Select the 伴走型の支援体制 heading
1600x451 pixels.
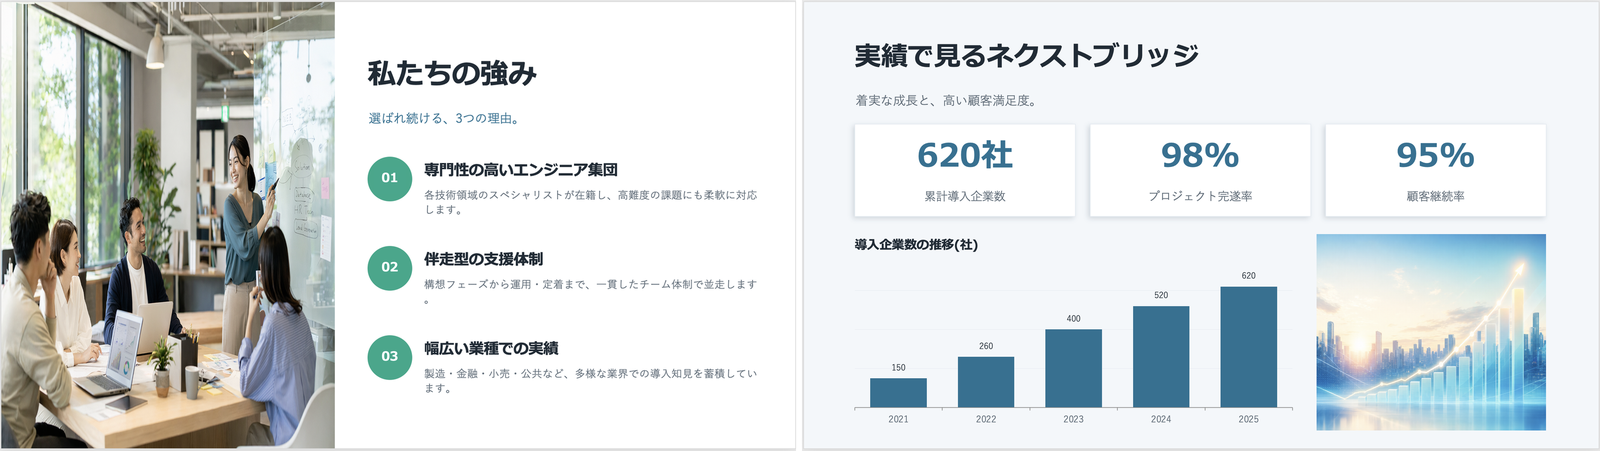point(483,259)
